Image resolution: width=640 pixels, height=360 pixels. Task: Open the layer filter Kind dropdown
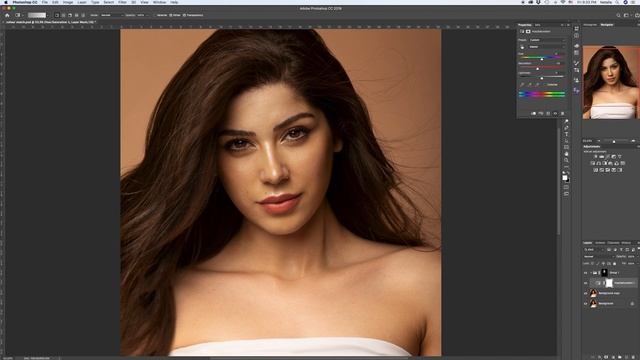594,249
